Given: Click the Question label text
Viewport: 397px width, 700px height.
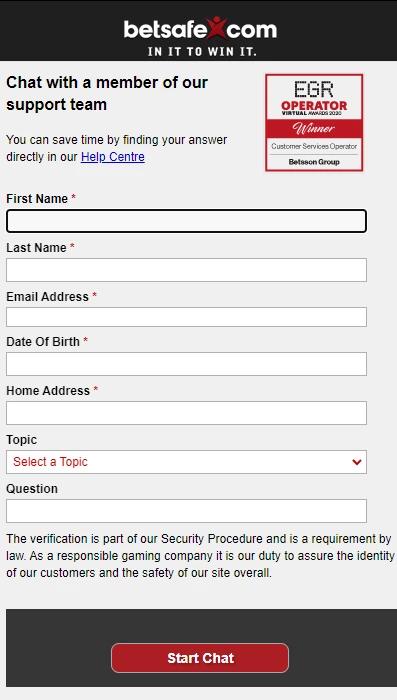Looking at the screenshot, I should (32, 489).
